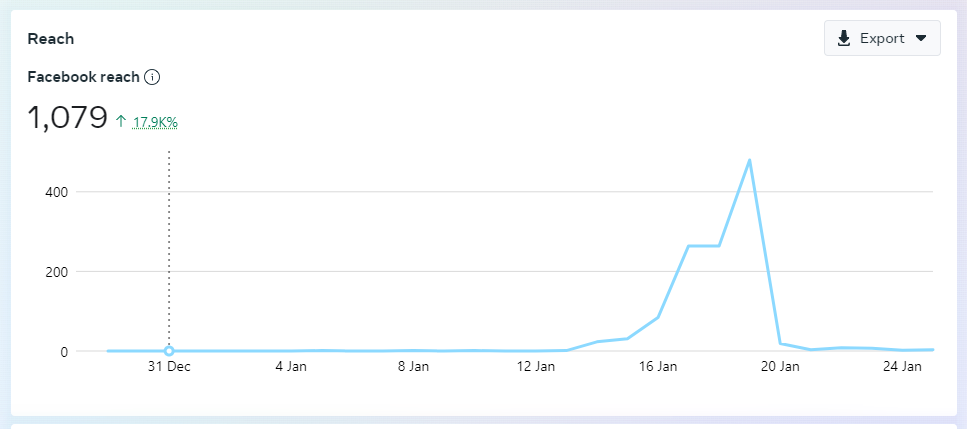
Task: Click the circle marker at 31 Dec
Action: (x=169, y=351)
